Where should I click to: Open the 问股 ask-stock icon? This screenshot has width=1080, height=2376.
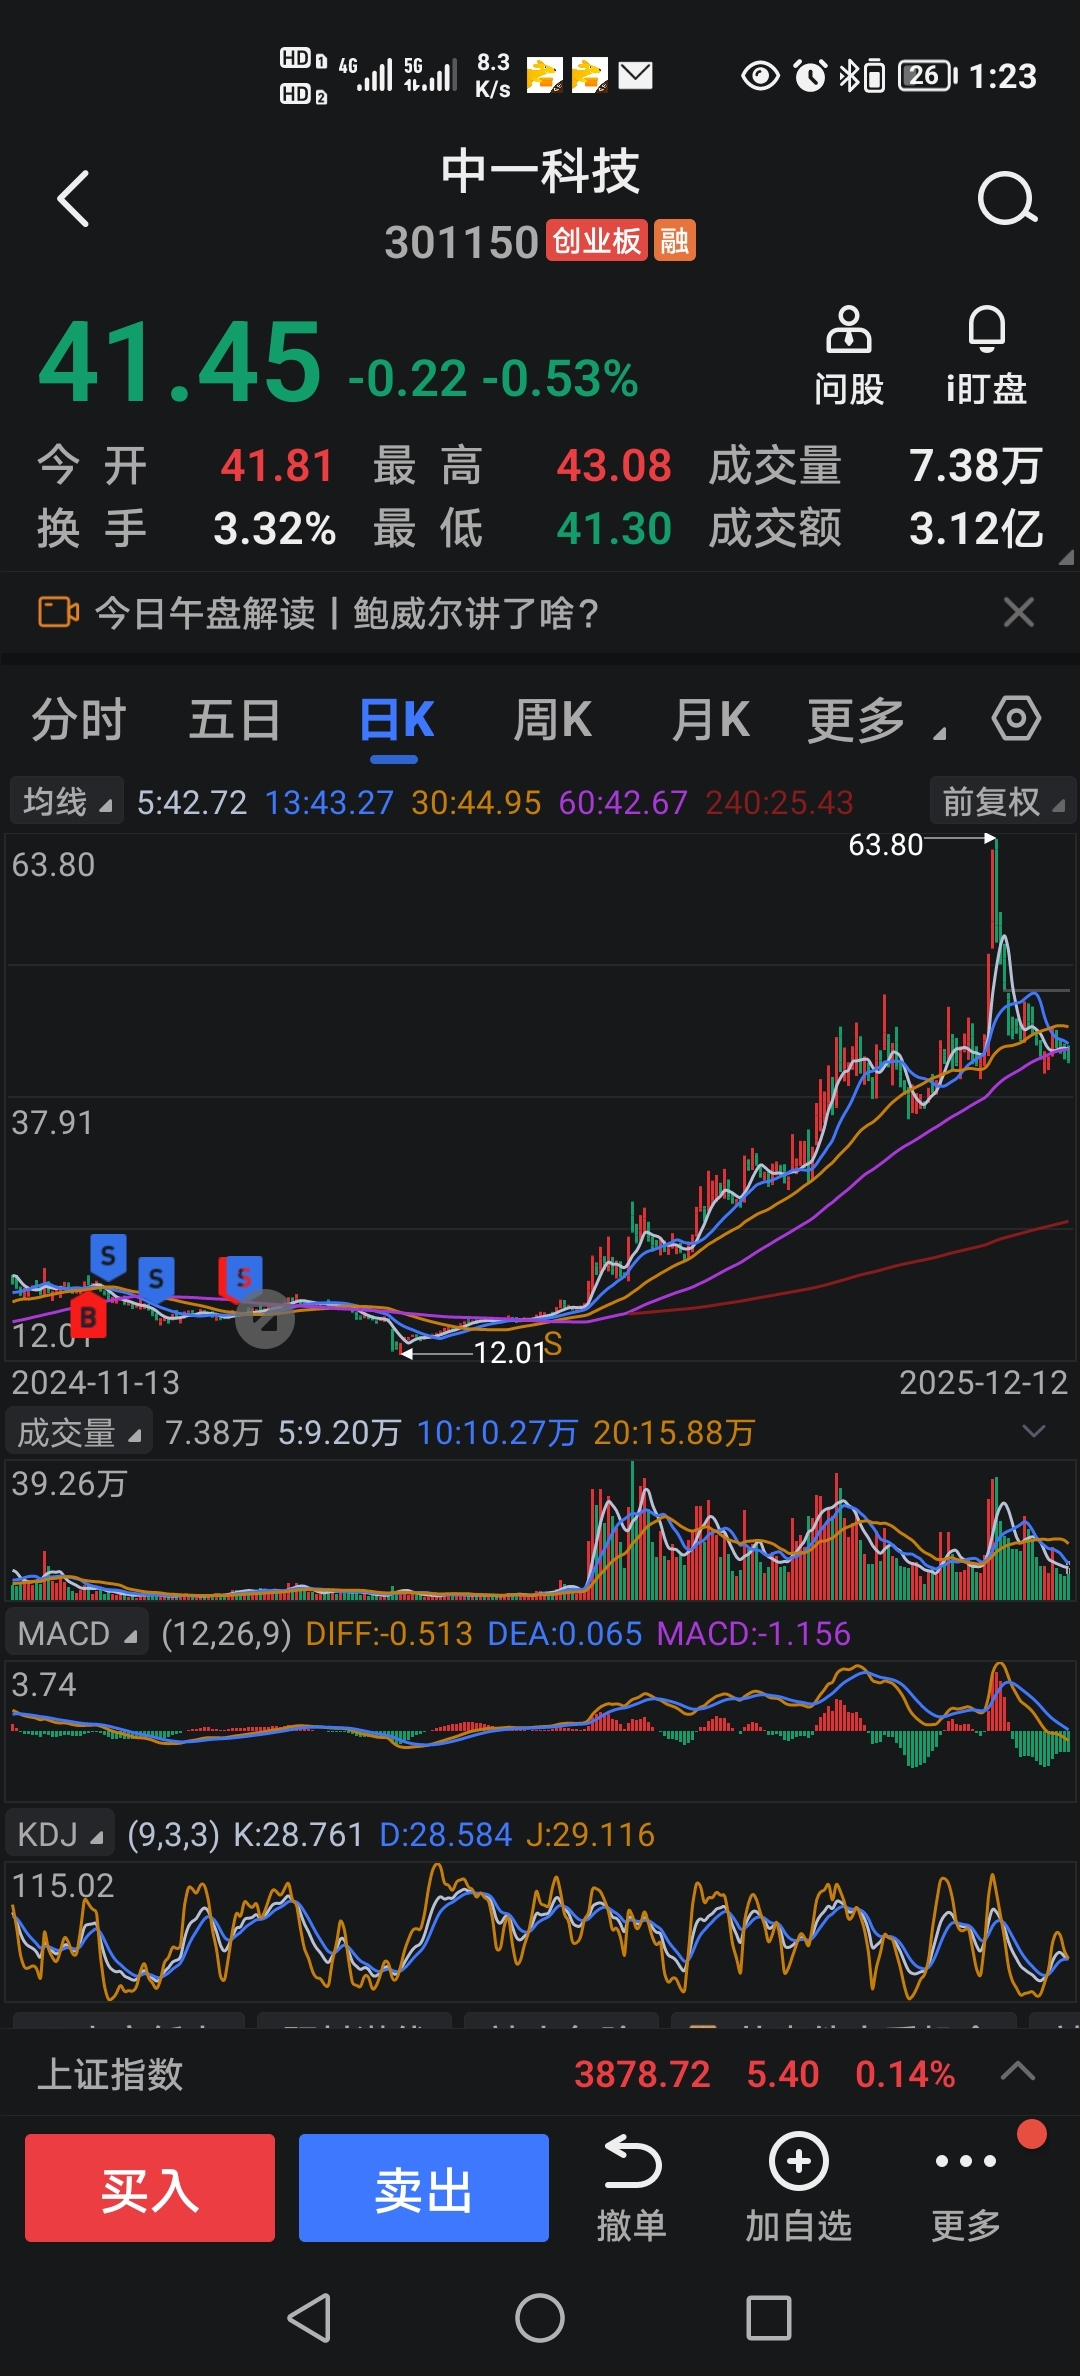point(849,356)
